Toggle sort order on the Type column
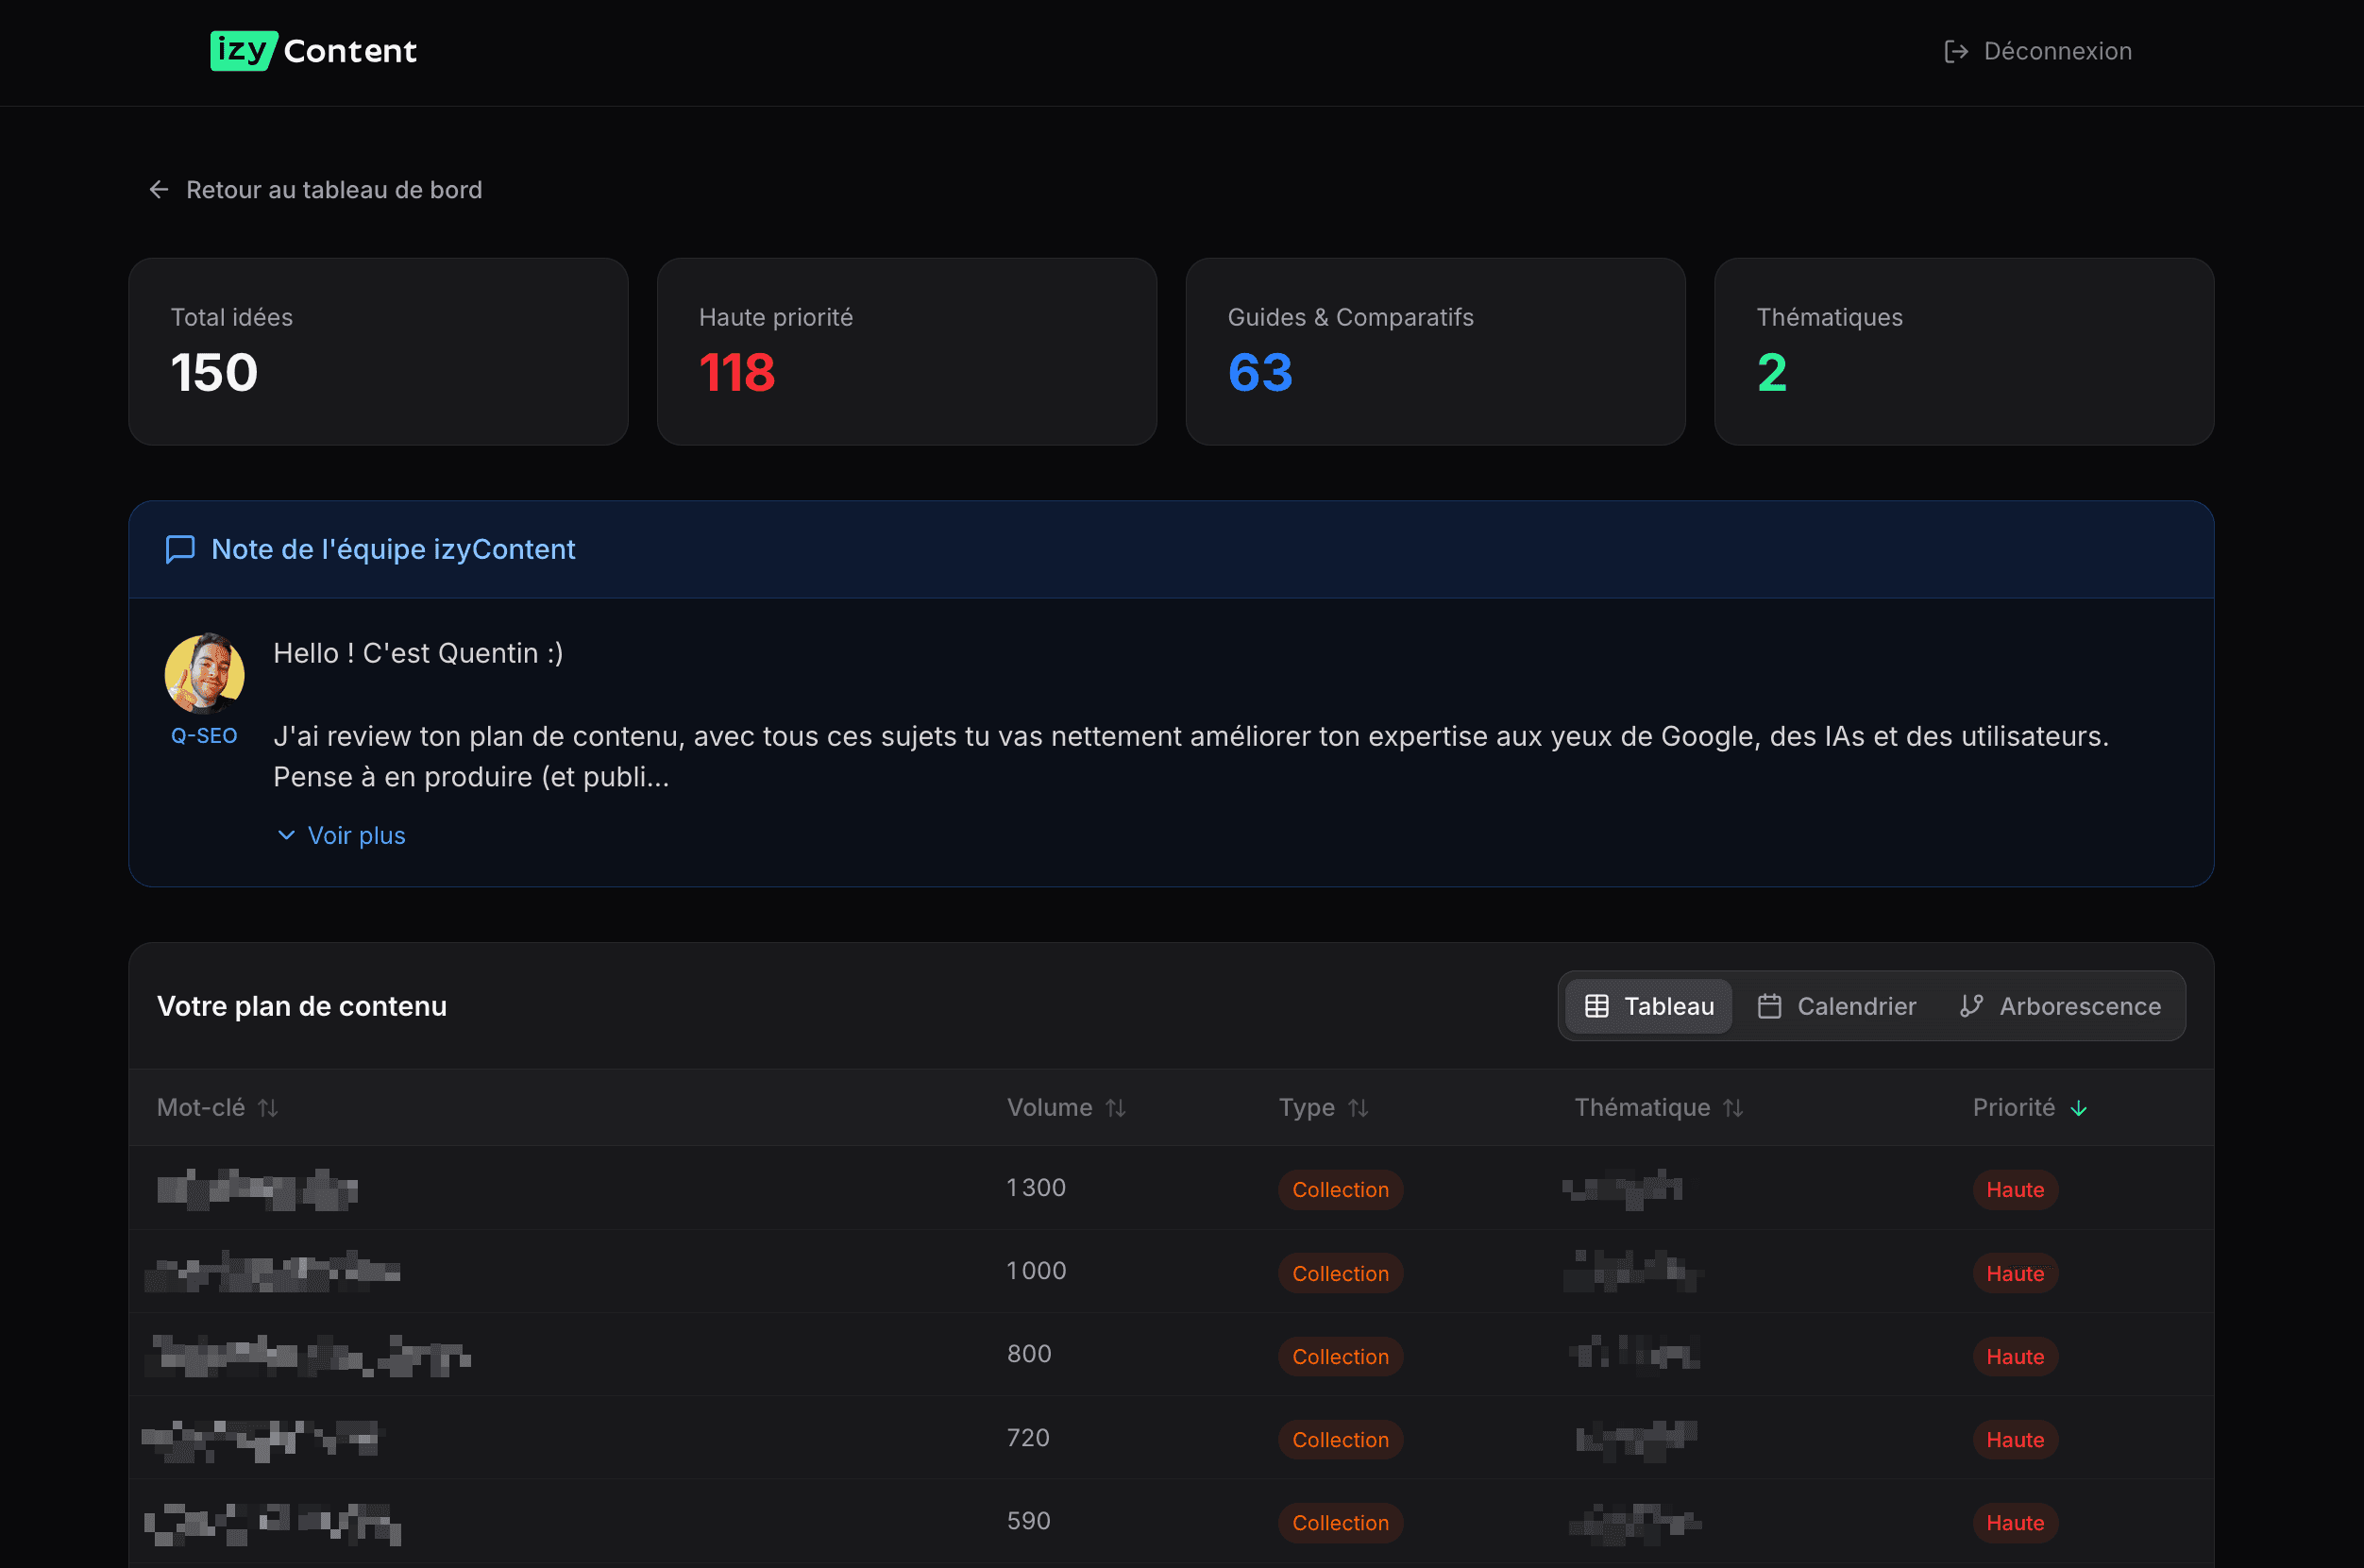Image resolution: width=2364 pixels, height=1568 pixels. tap(1357, 1107)
